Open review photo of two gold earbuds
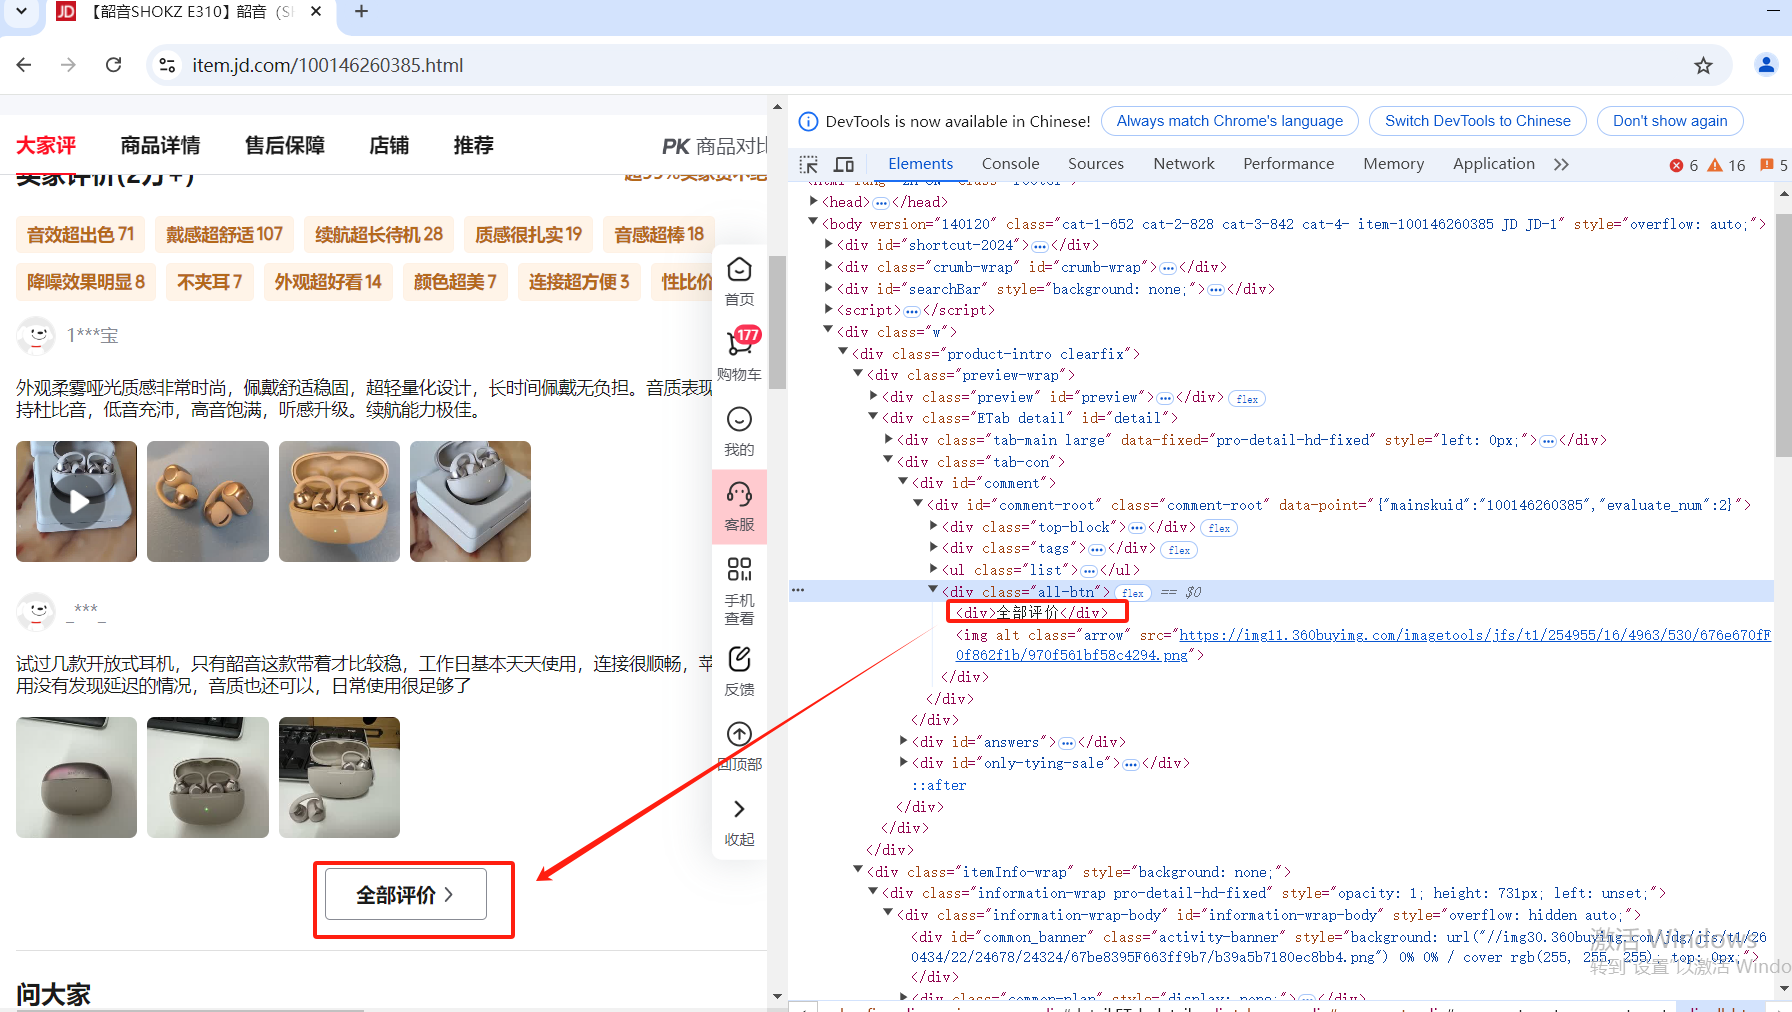Screen dimensions: 1792x1012 (x=208, y=501)
